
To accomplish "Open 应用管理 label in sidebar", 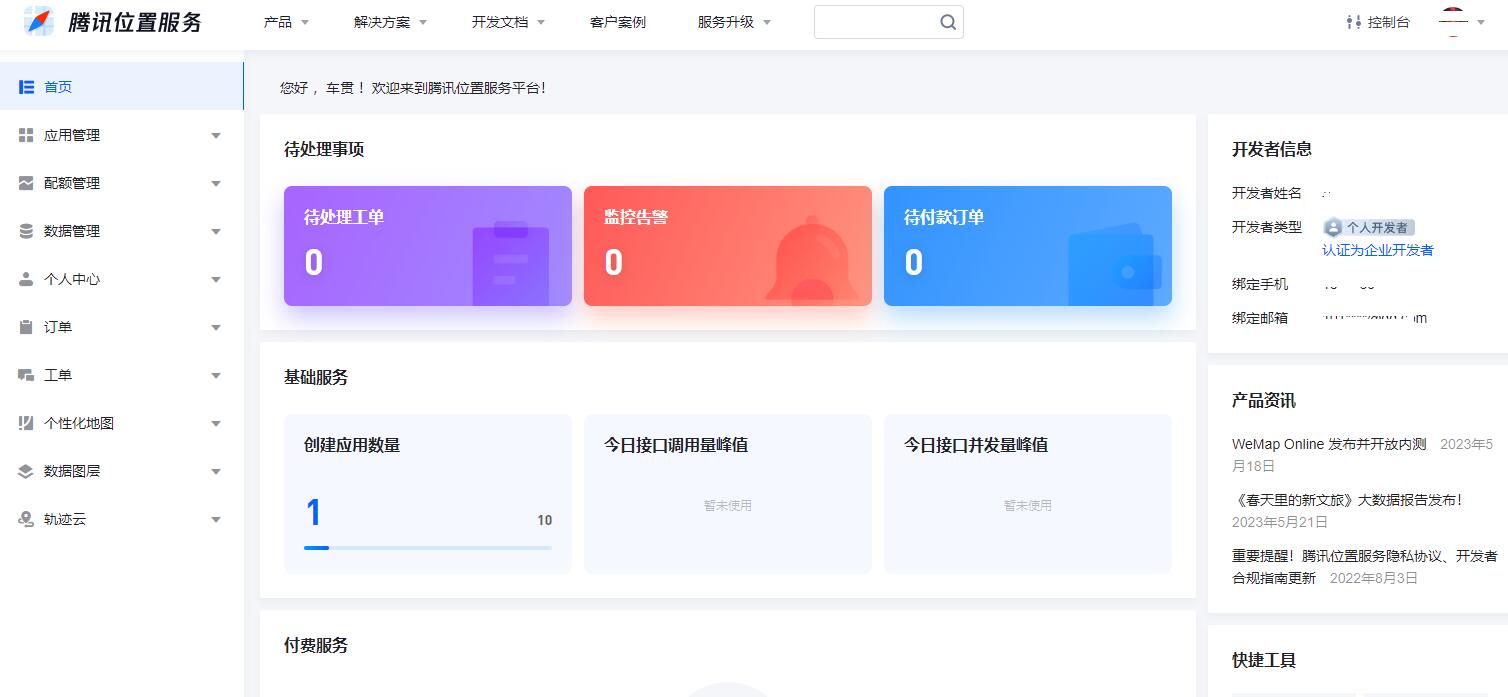I will 72,135.
